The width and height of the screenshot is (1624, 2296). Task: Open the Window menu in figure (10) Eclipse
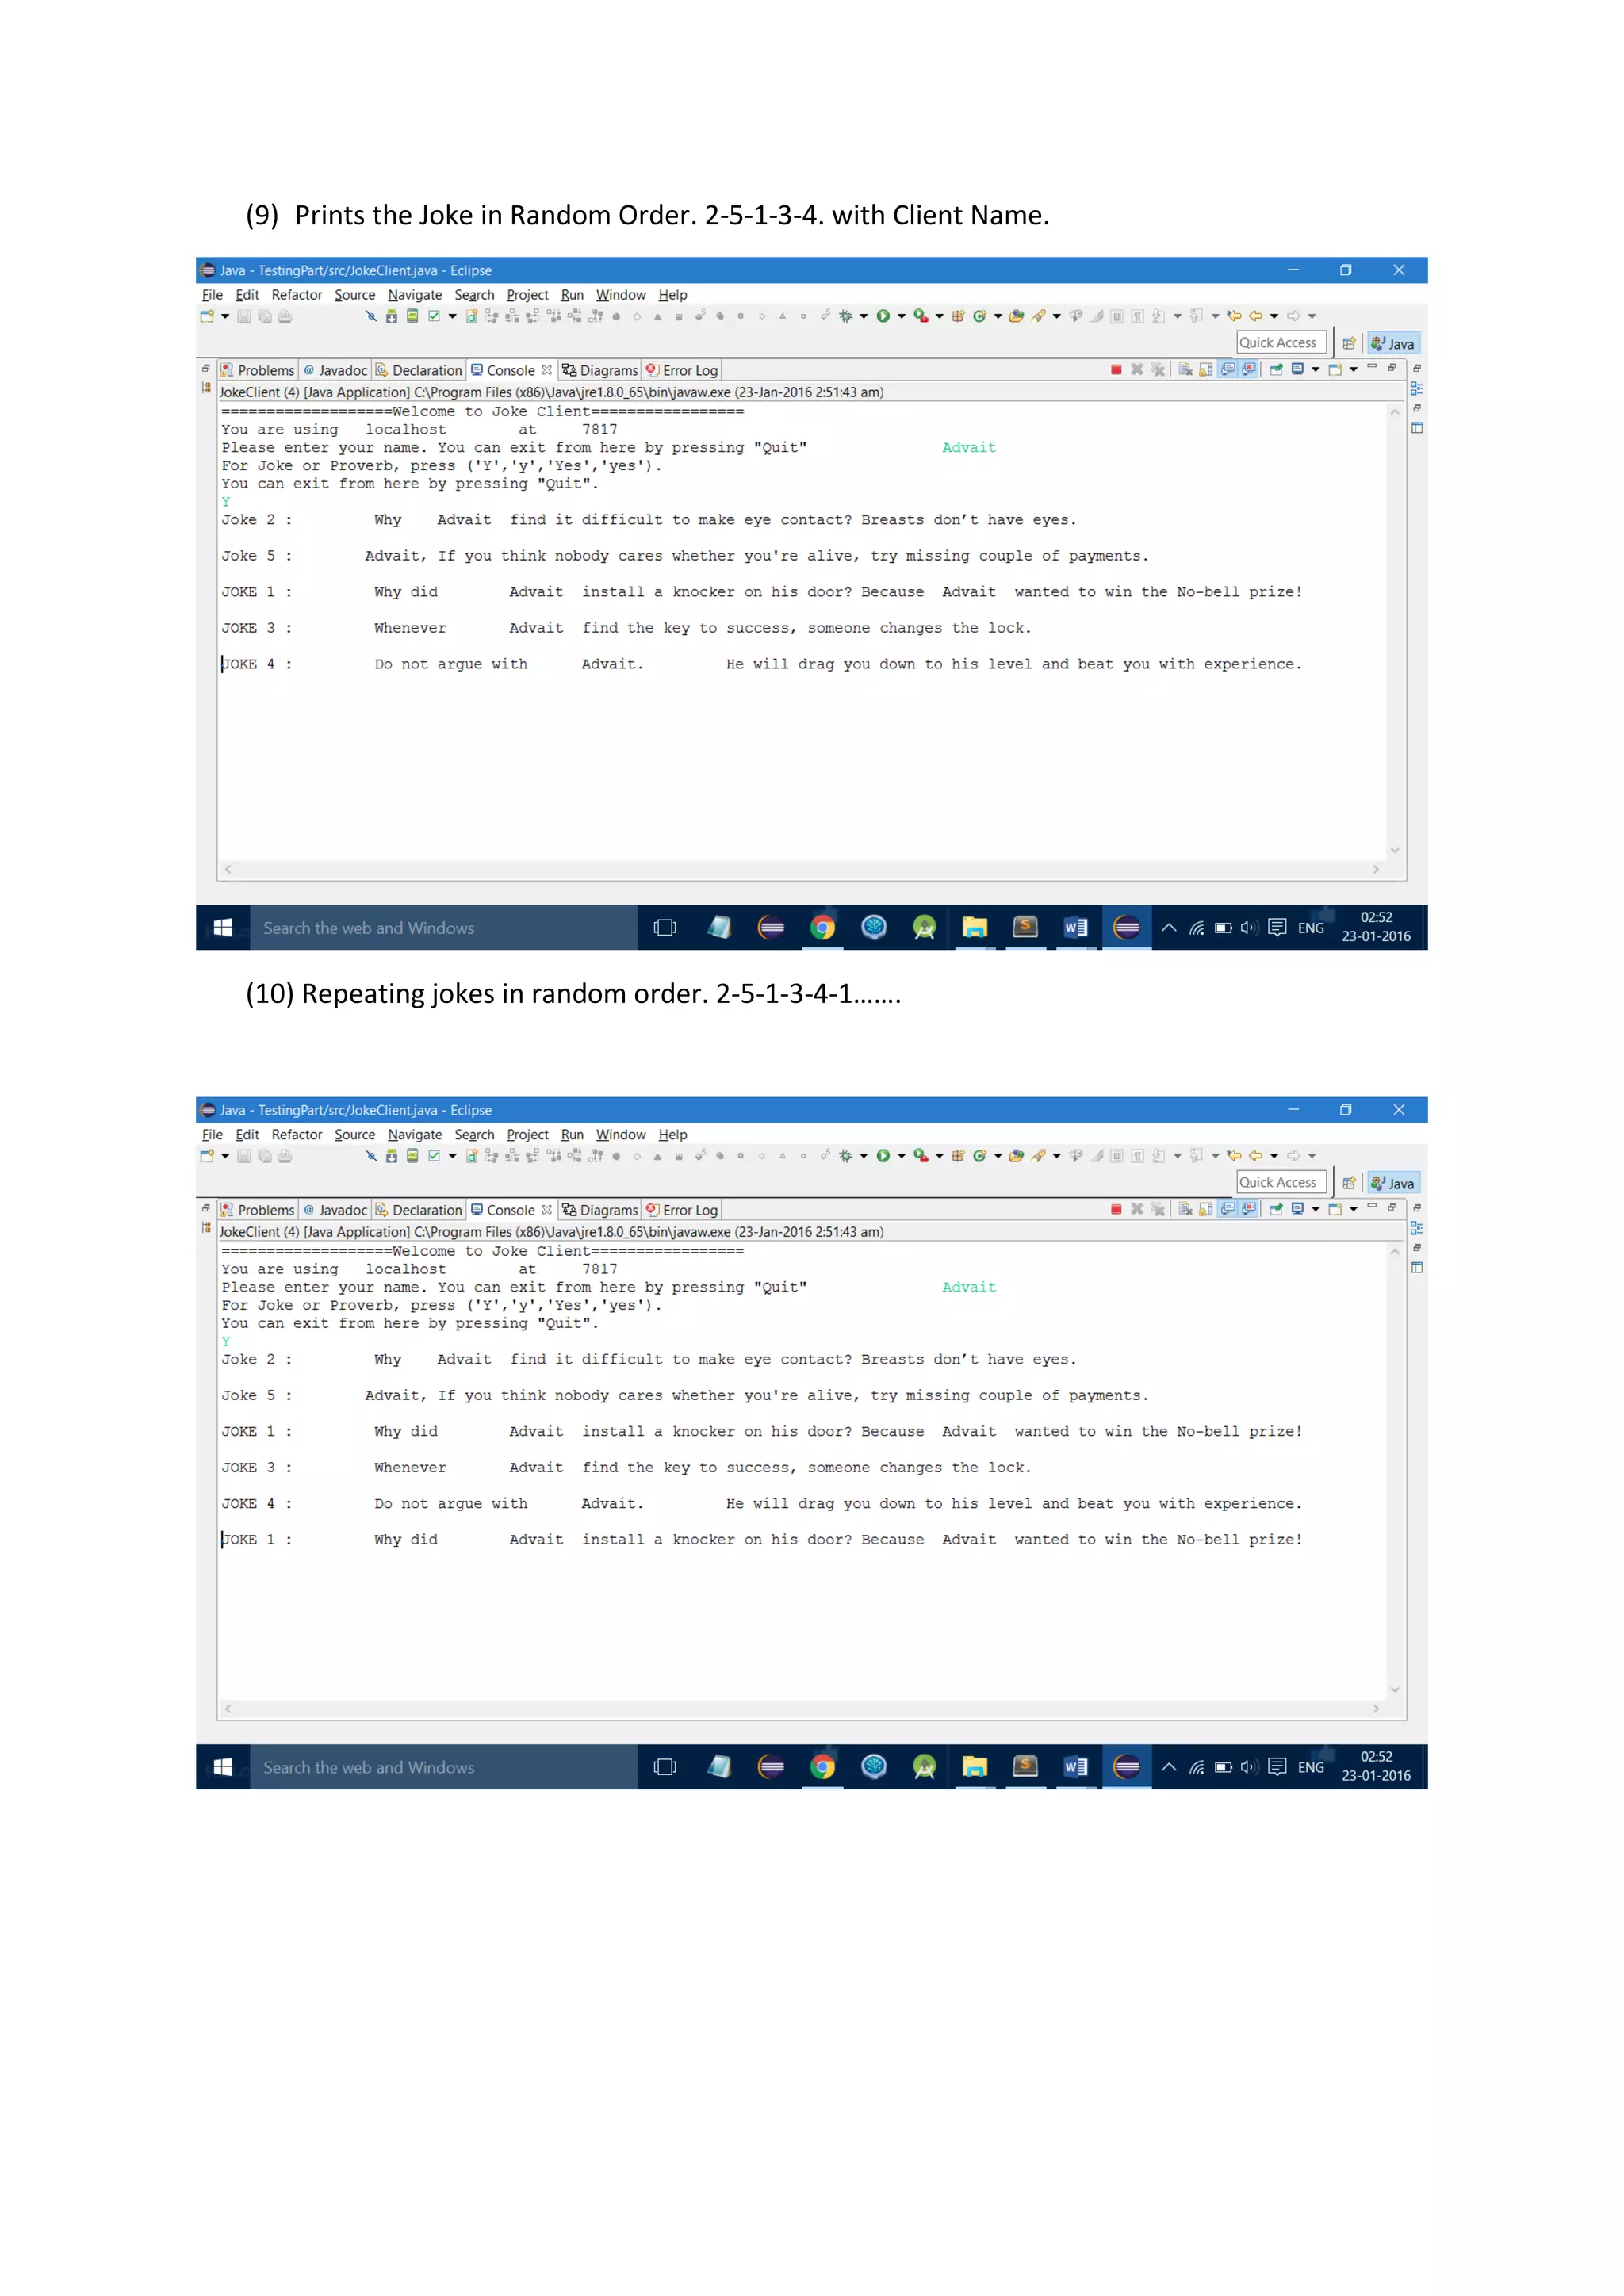click(621, 1135)
